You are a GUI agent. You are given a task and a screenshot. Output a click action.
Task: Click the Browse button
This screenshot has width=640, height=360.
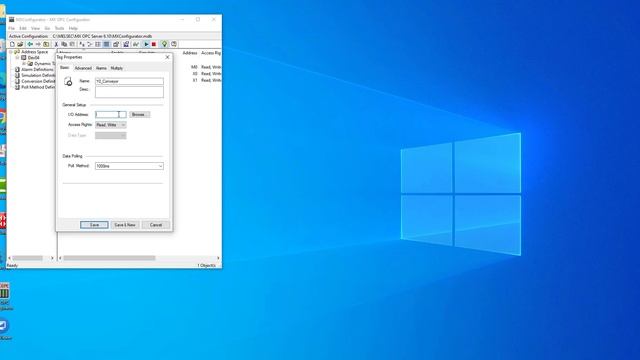140,115
